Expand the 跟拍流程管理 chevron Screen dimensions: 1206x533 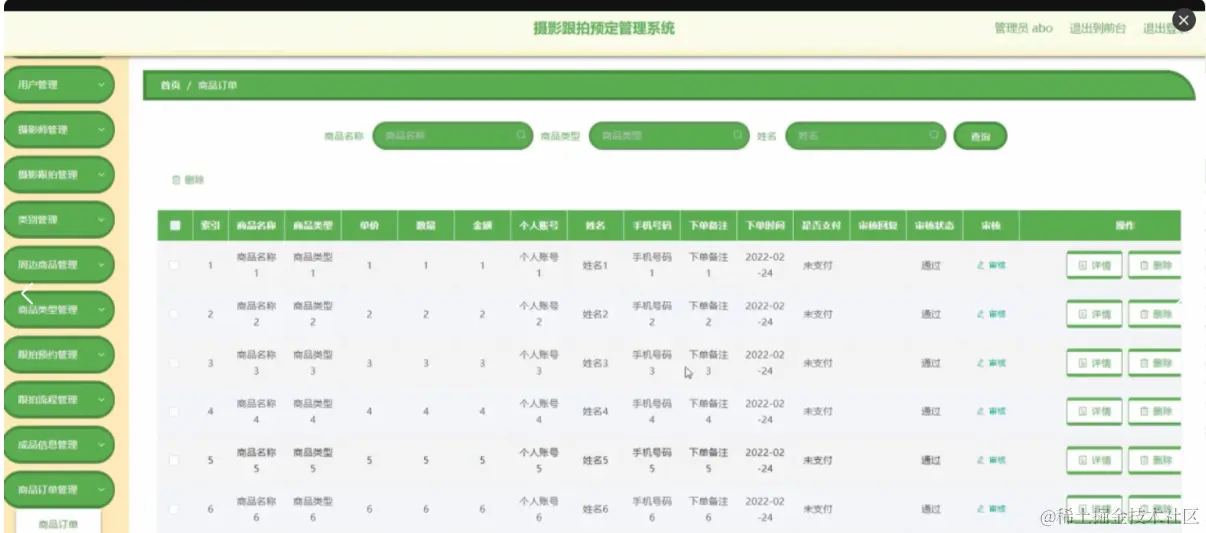click(101, 400)
